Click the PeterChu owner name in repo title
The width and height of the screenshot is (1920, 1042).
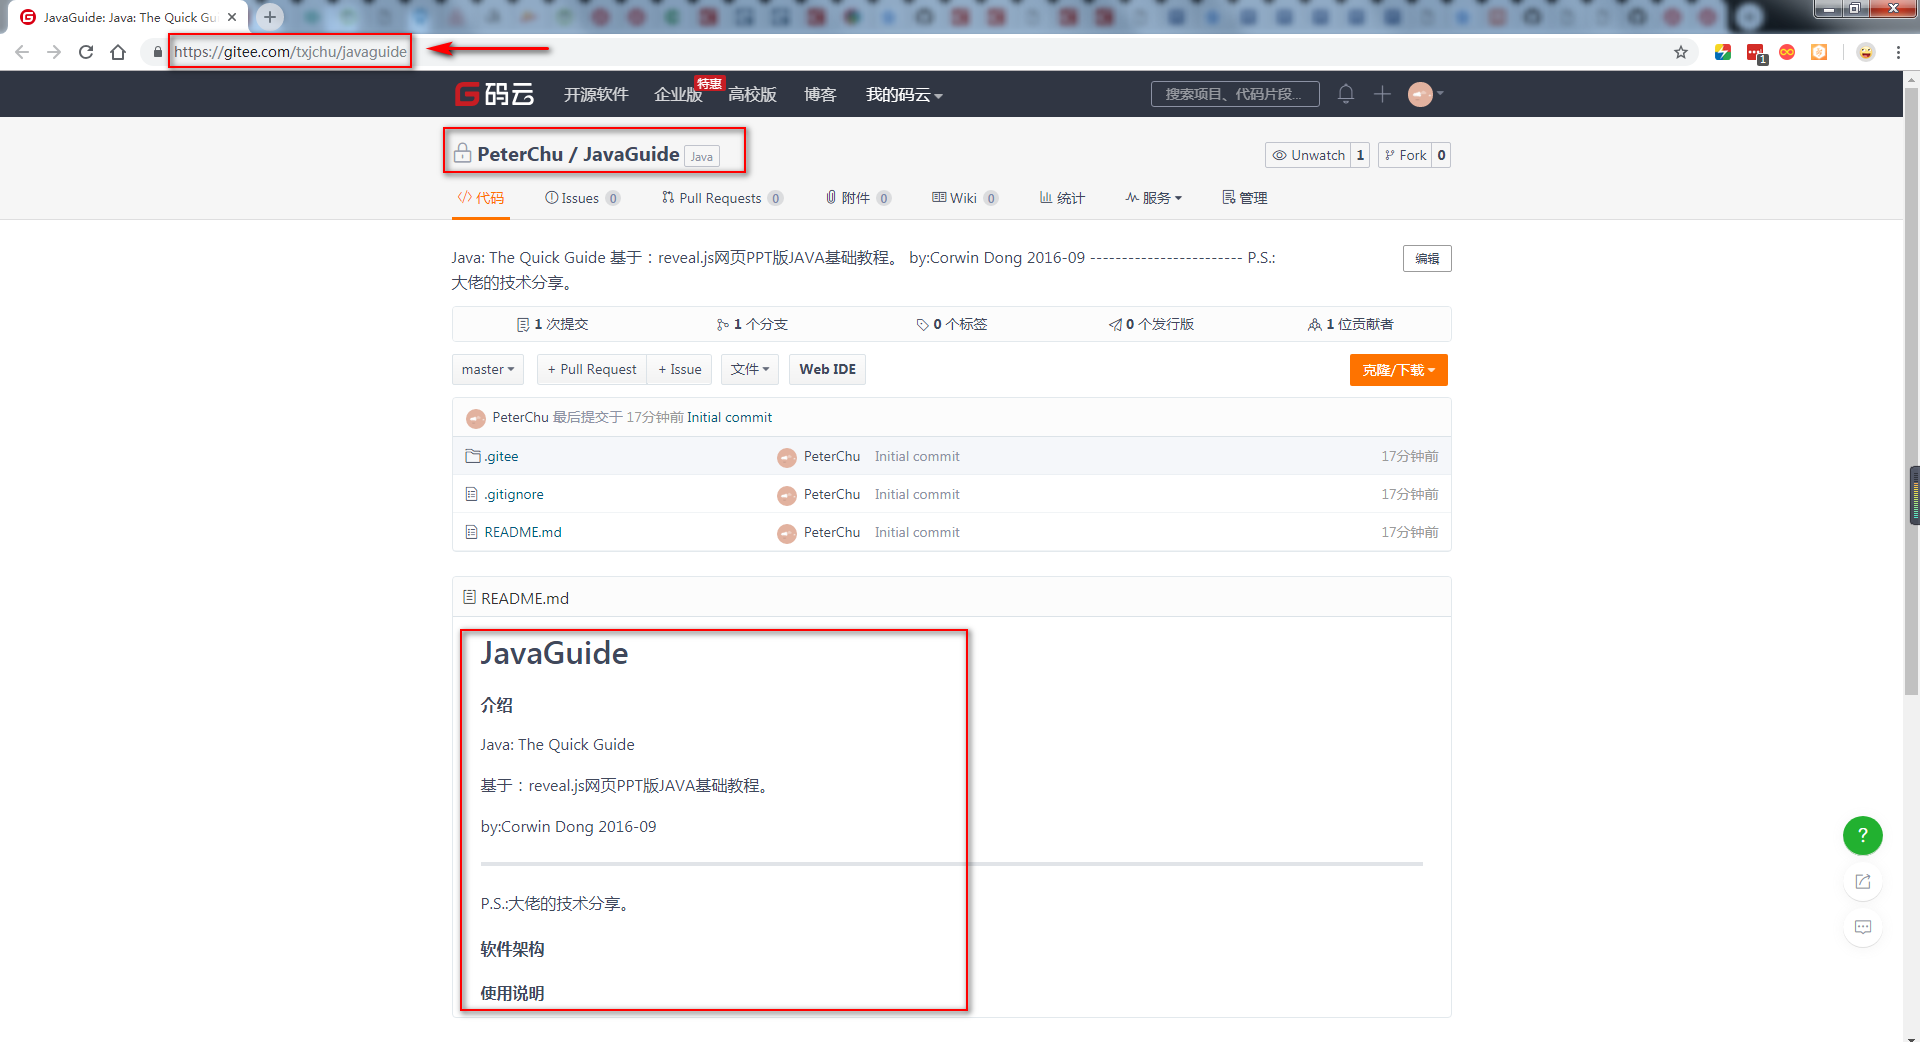coord(520,154)
